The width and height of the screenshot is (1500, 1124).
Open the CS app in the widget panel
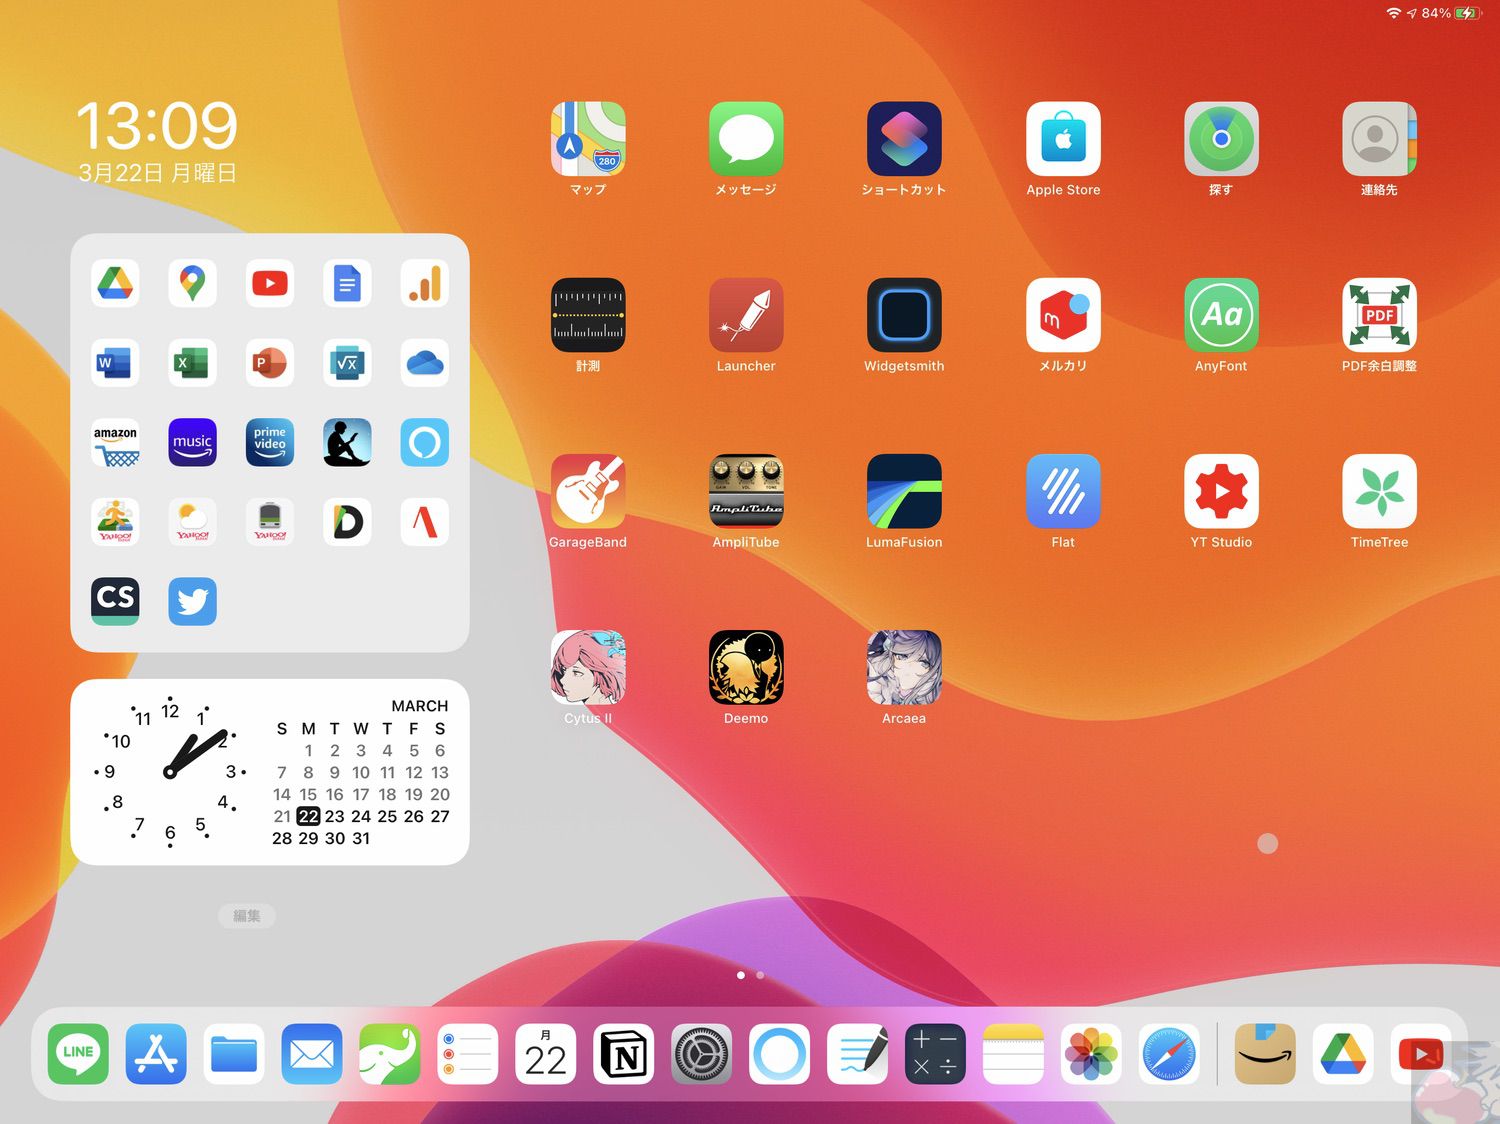click(115, 601)
